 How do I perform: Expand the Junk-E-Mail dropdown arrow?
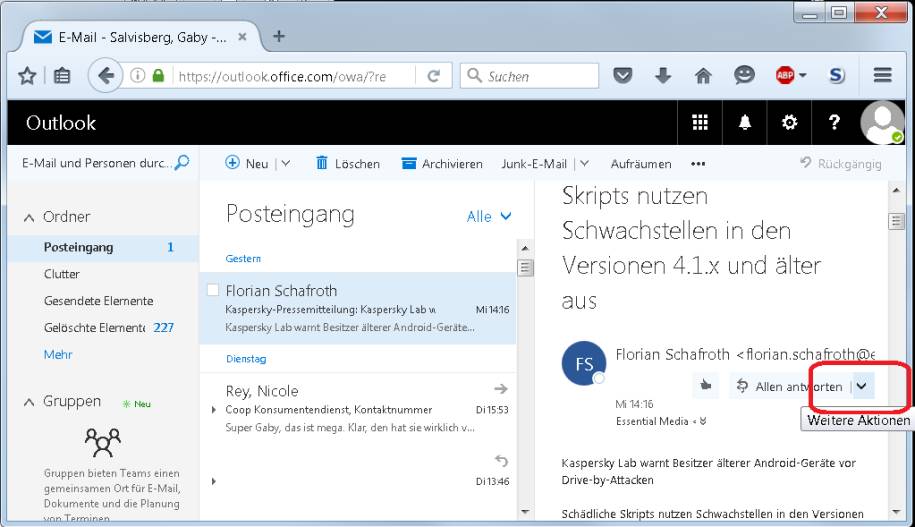[584, 163]
